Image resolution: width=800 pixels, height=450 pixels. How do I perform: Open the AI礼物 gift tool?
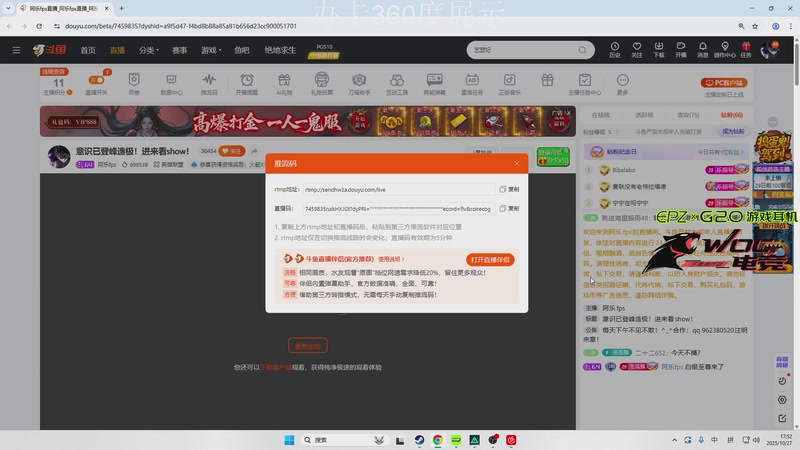[x=284, y=84]
